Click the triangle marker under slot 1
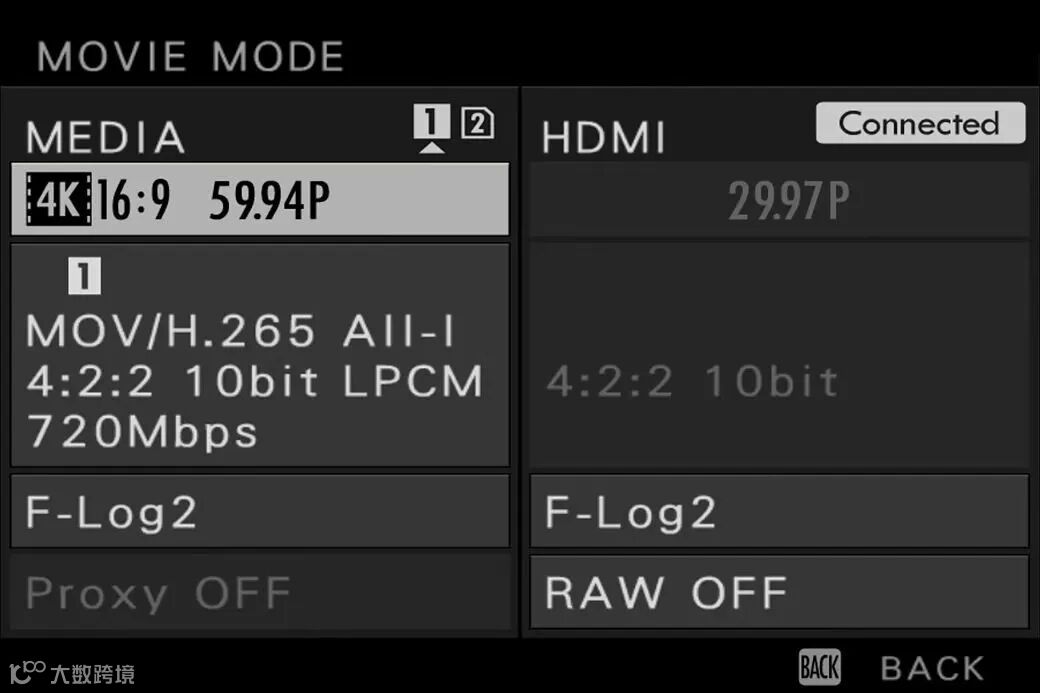 (432, 147)
